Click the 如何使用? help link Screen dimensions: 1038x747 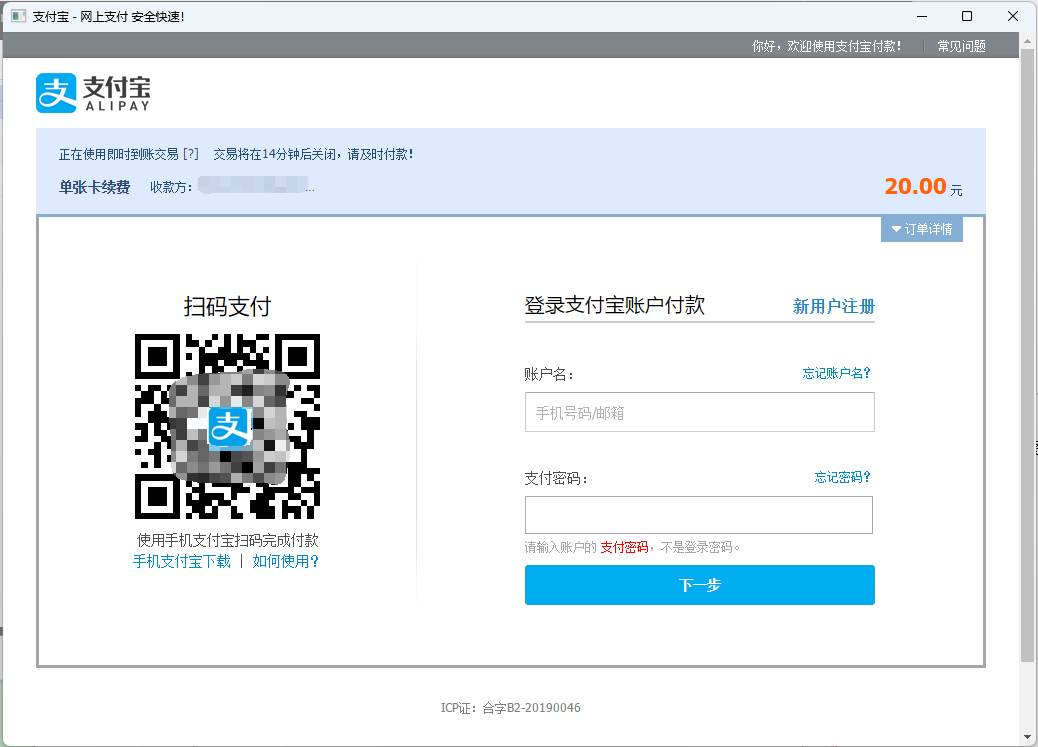coord(285,562)
